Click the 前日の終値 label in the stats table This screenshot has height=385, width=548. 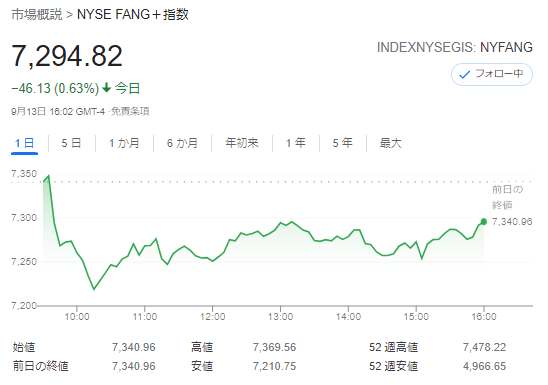click(x=41, y=366)
